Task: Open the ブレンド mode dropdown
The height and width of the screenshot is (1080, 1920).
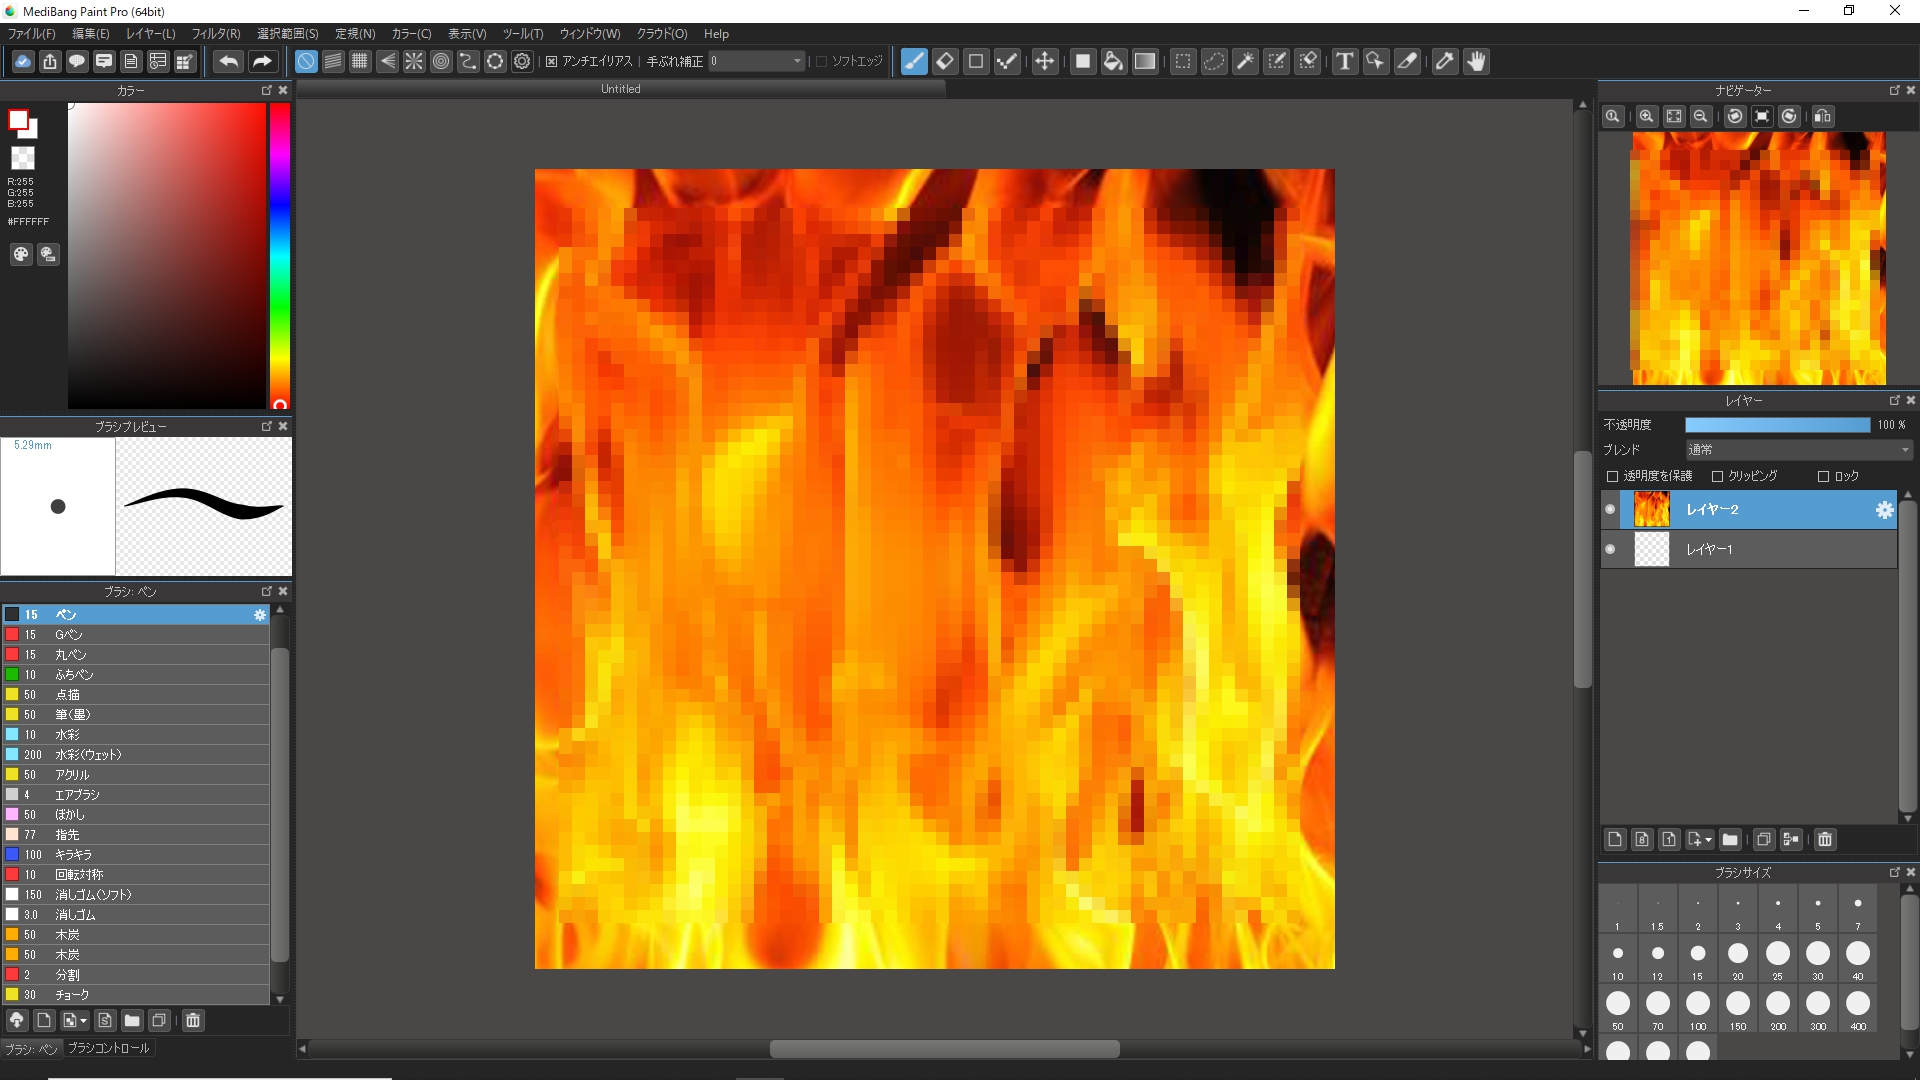Action: (x=1795, y=449)
